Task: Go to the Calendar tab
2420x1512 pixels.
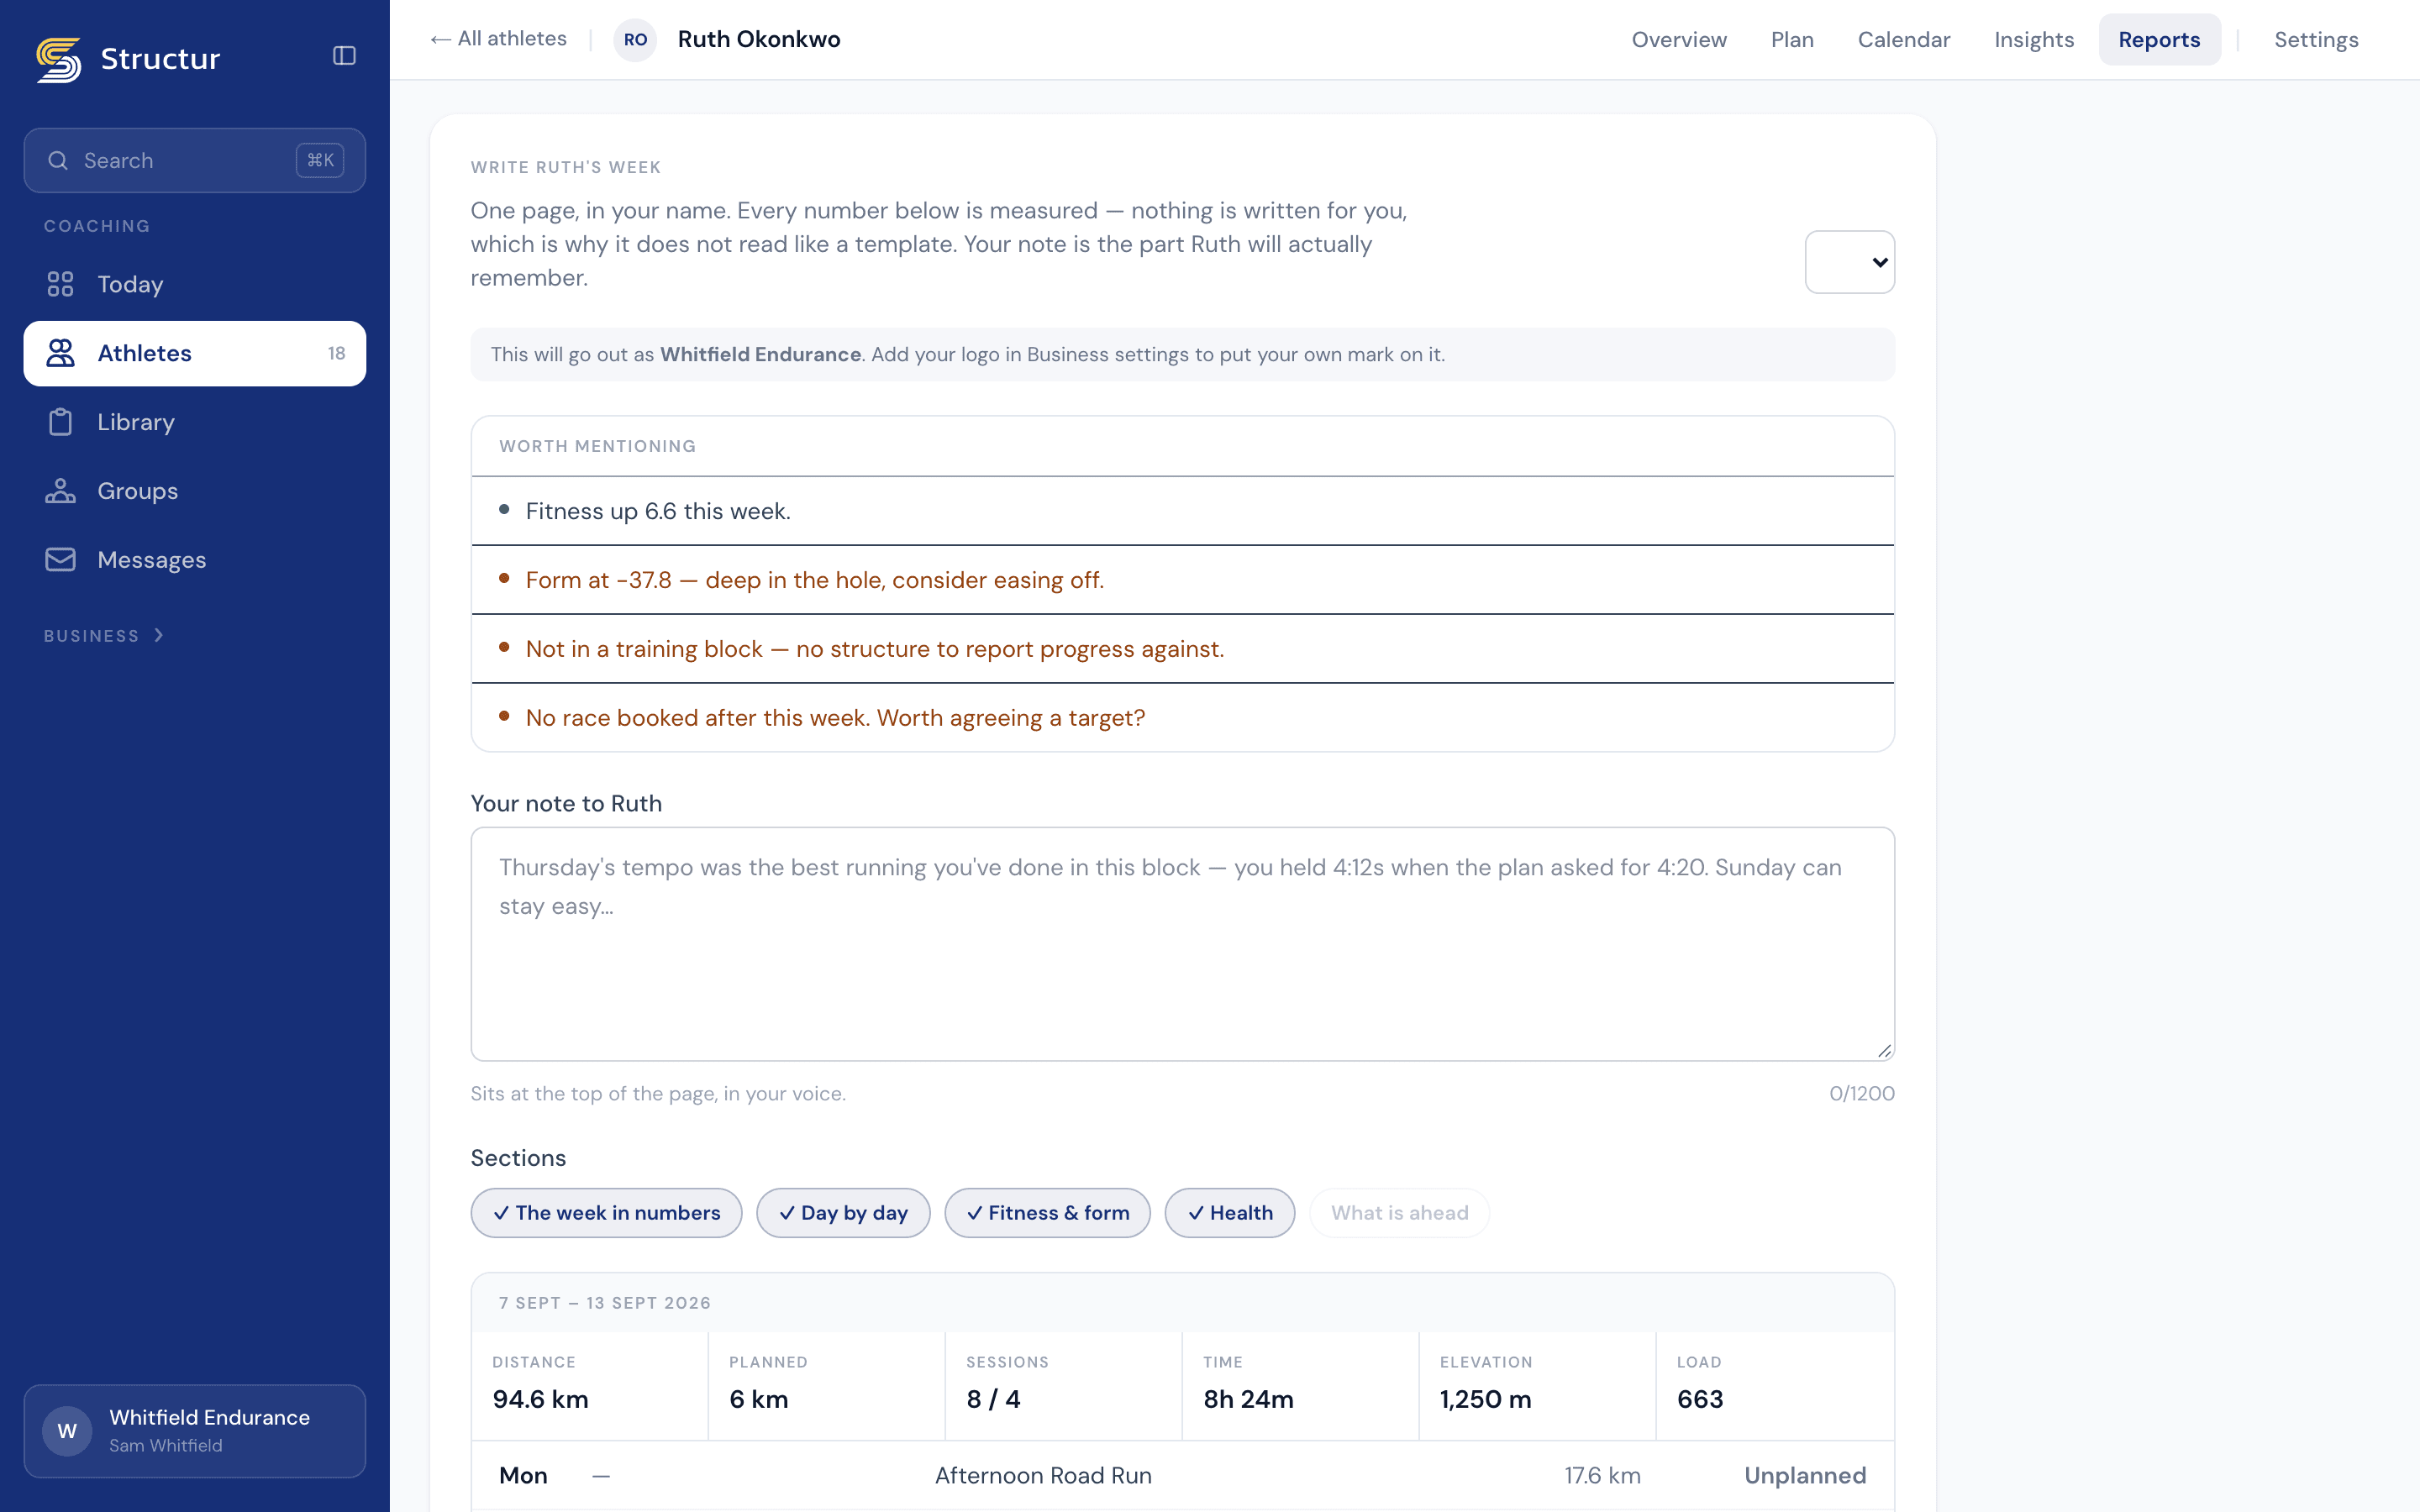Action: tap(1904, 40)
